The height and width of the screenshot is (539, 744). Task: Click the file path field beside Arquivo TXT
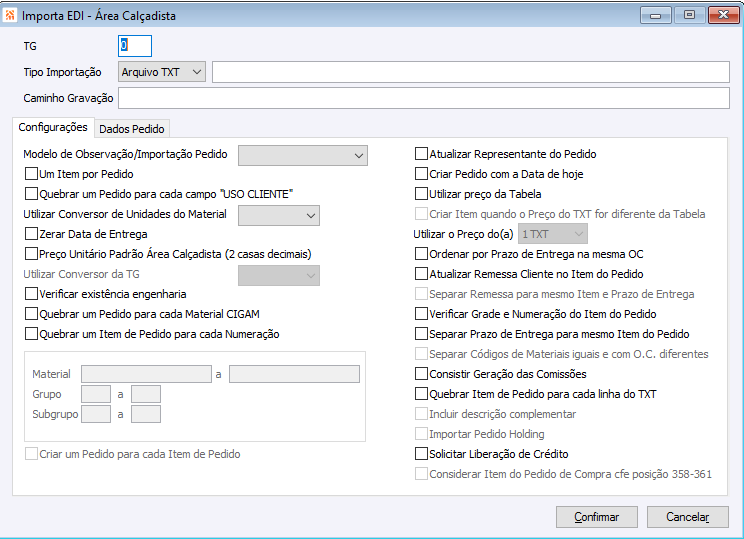tap(471, 72)
